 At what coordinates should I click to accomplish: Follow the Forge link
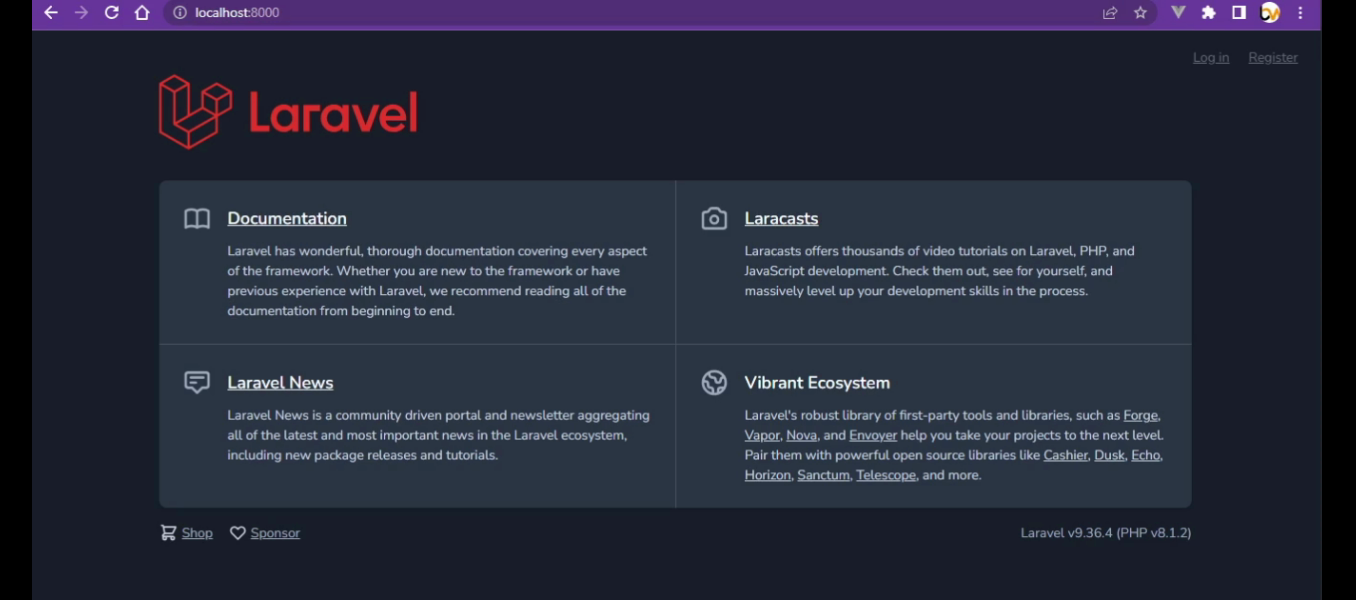tap(1141, 416)
